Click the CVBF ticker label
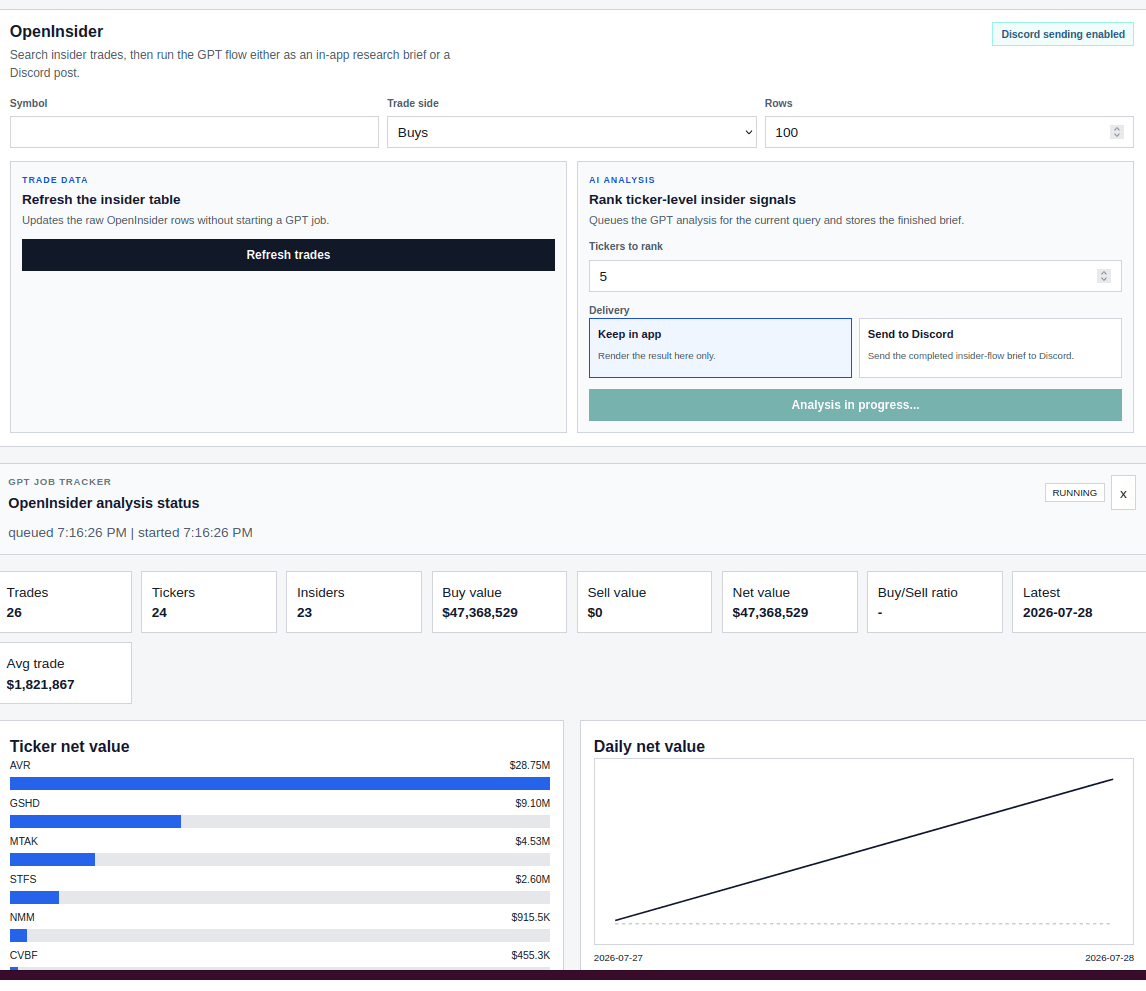Screen dimensions: 1146x991 point(23,955)
